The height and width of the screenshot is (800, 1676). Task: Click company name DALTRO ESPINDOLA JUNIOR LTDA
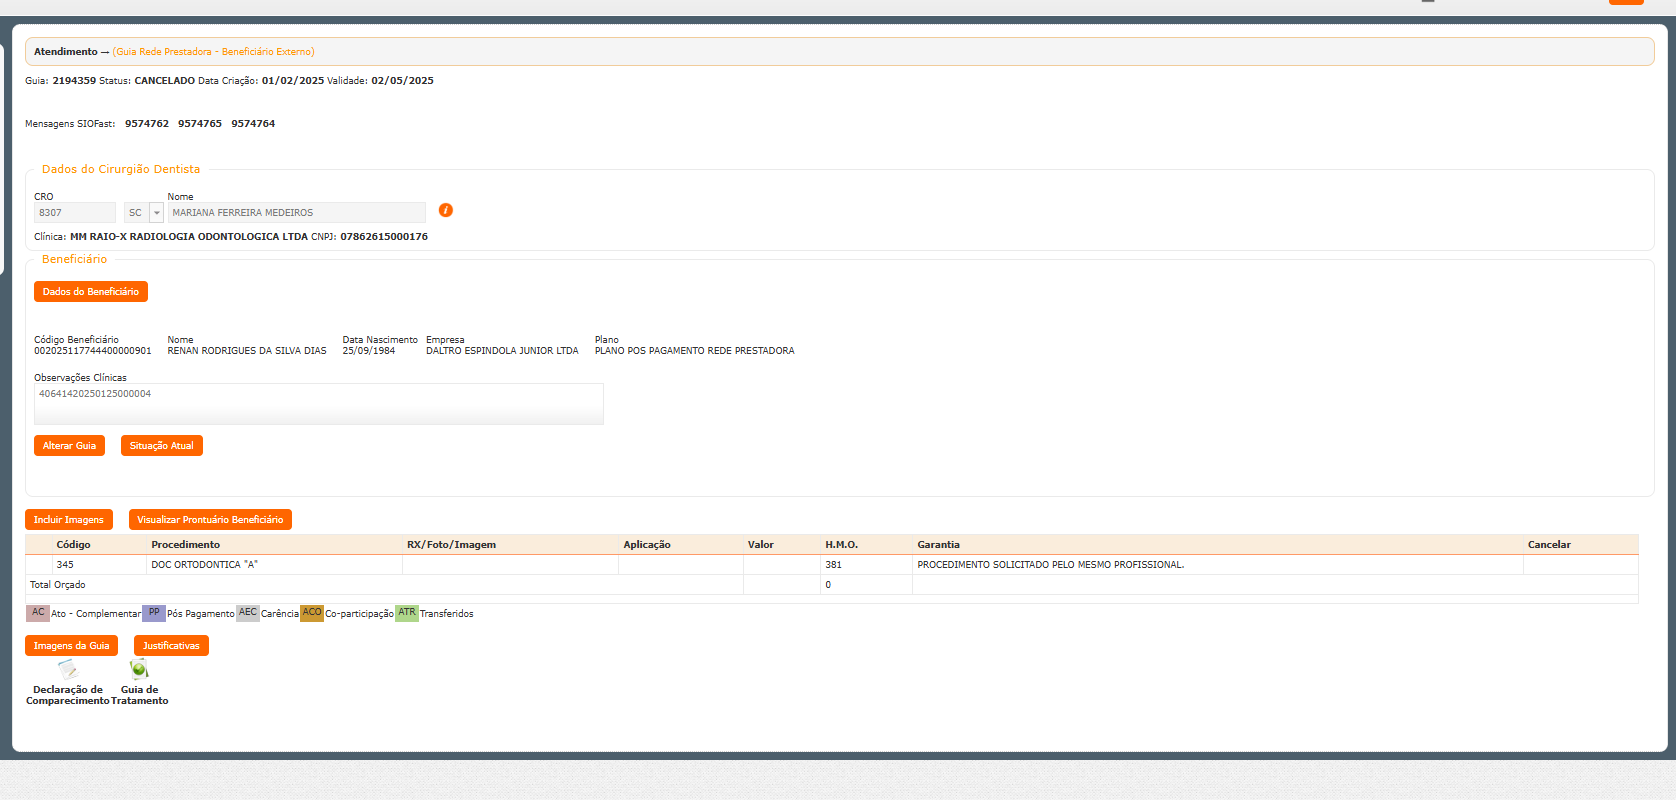click(x=502, y=351)
